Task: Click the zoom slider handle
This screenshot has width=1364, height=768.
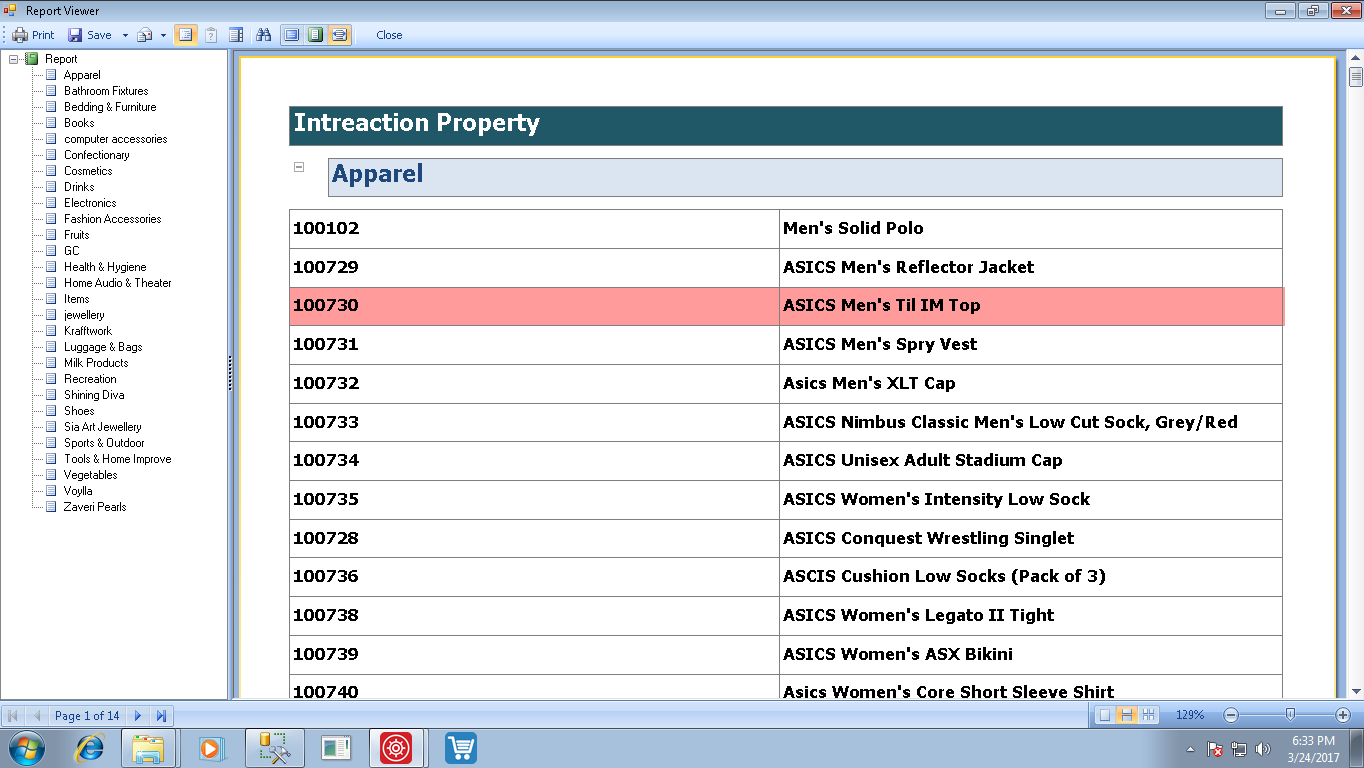Action: point(1290,715)
